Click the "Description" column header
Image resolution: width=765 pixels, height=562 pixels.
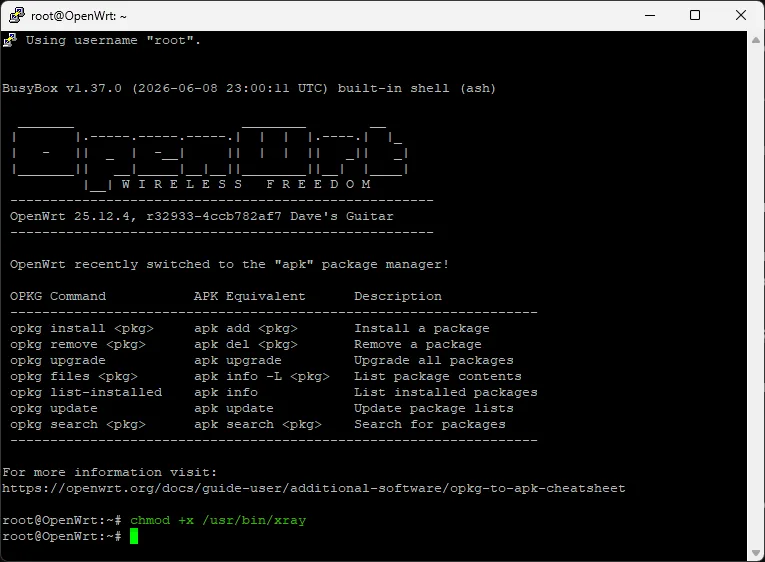(x=398, y=296)
